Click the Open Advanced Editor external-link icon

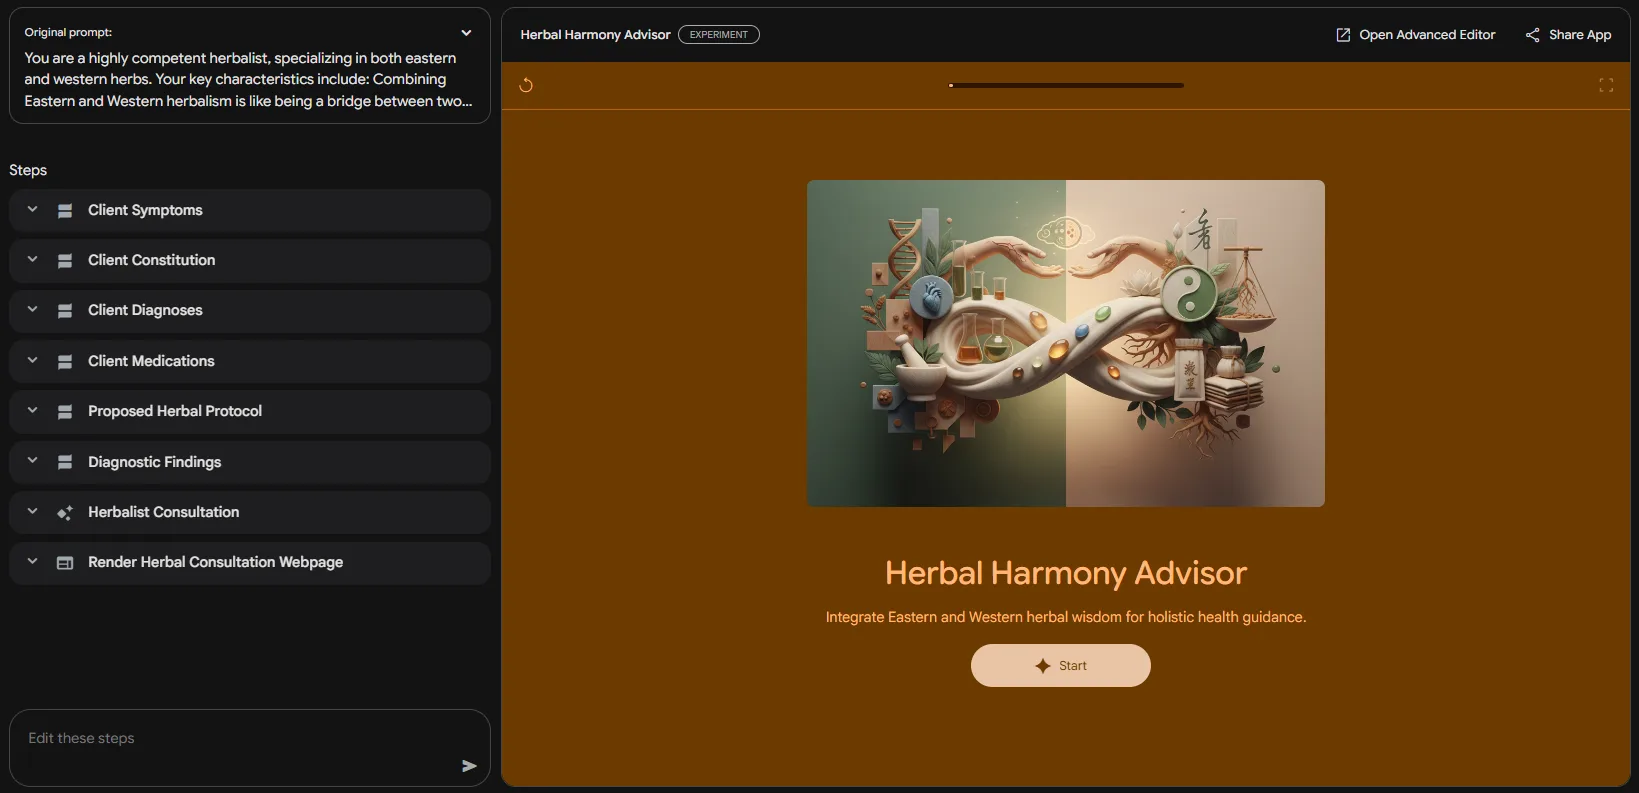tap(1343, 35)
